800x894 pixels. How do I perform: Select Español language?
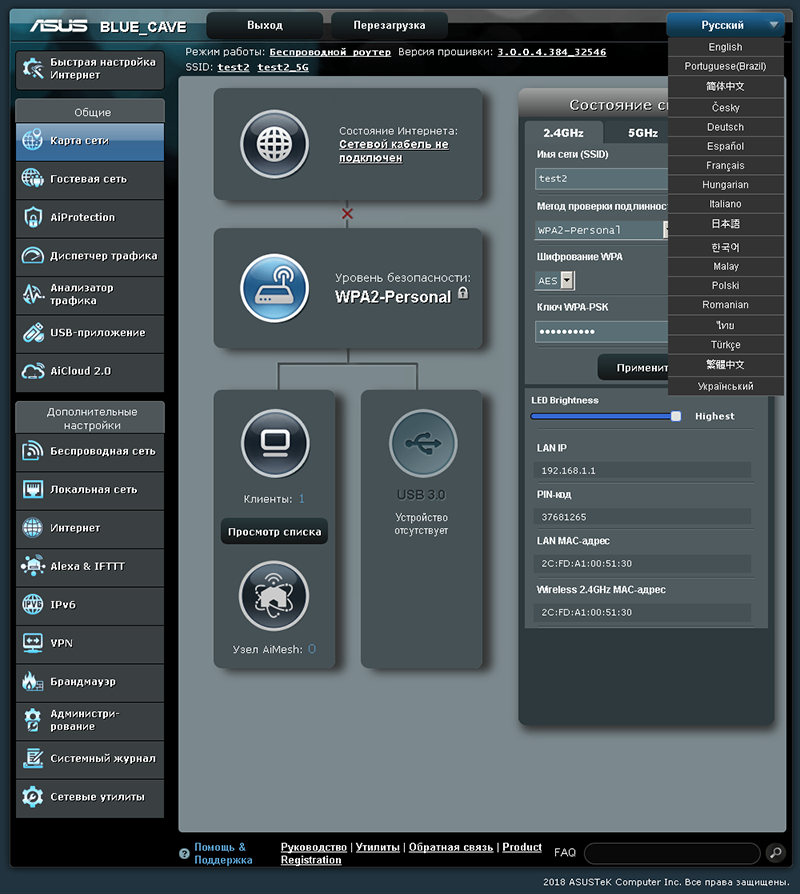[725, 147]
